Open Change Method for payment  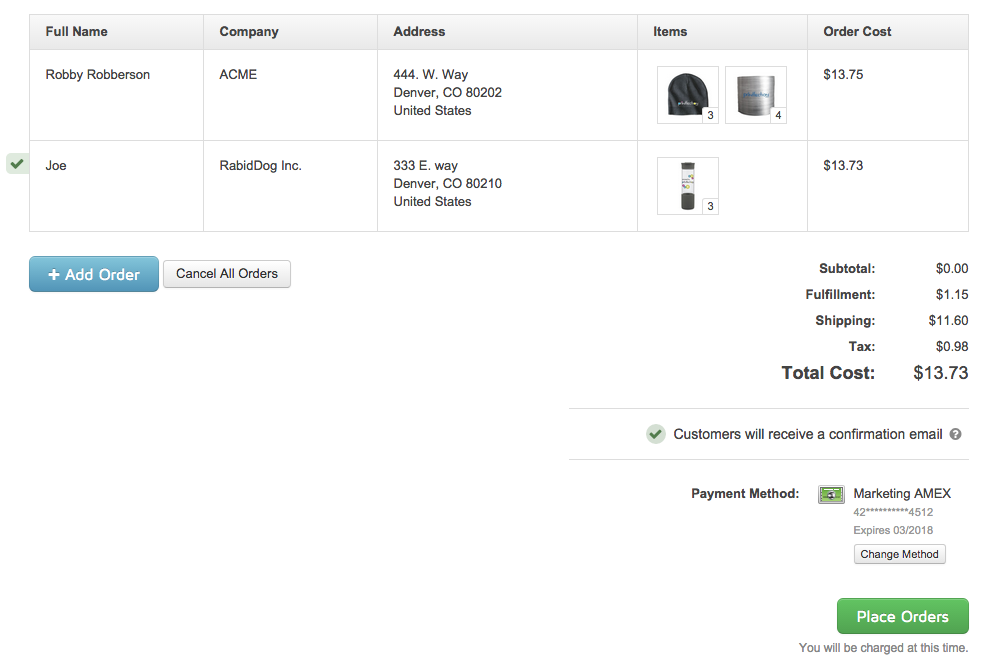tap(899, 554)
